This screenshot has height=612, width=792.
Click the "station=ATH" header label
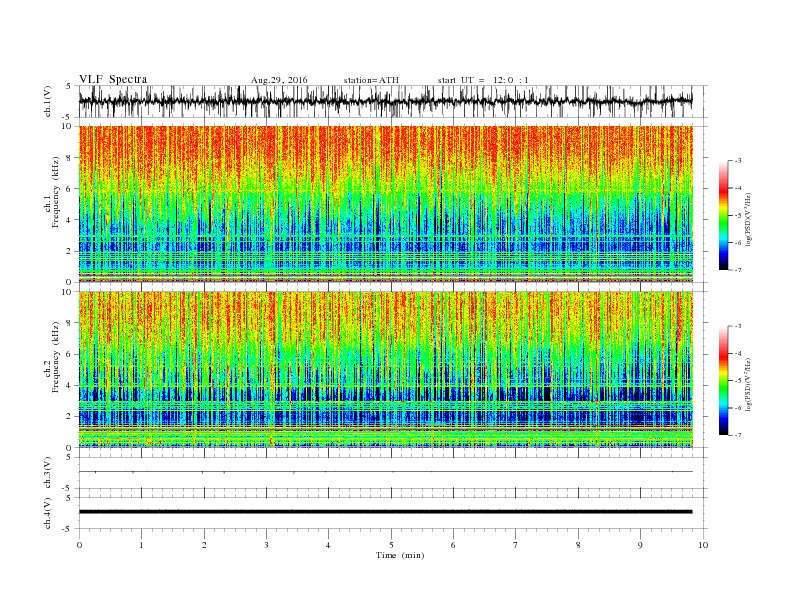click(371, 80)
